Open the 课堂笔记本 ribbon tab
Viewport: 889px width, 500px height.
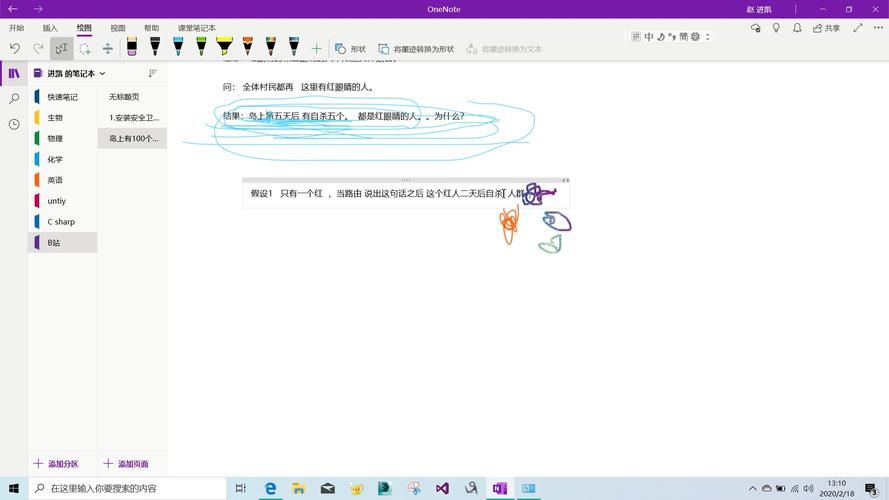[x=197, y=28]
